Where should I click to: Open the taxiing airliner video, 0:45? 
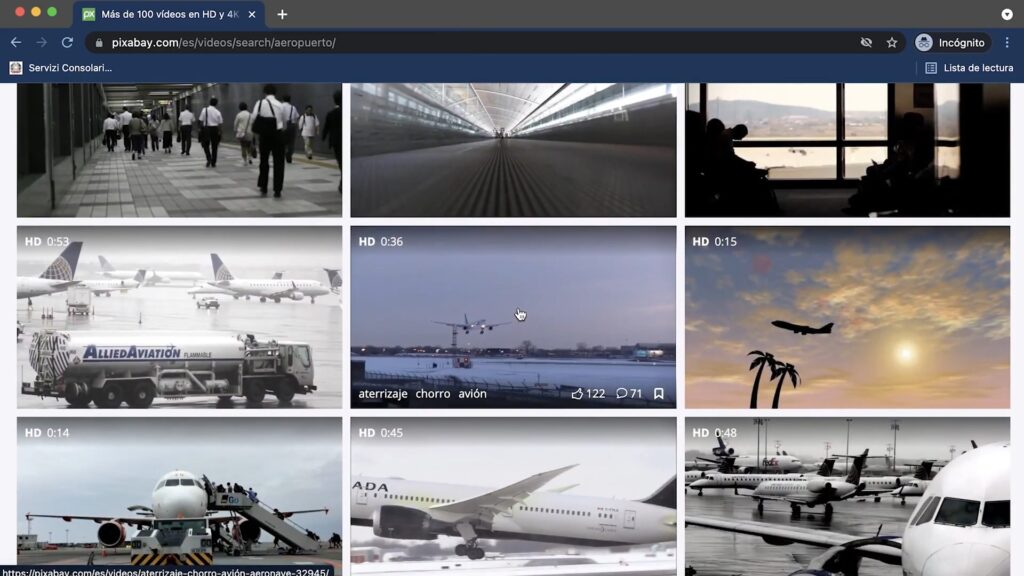(x=513, y=496)
